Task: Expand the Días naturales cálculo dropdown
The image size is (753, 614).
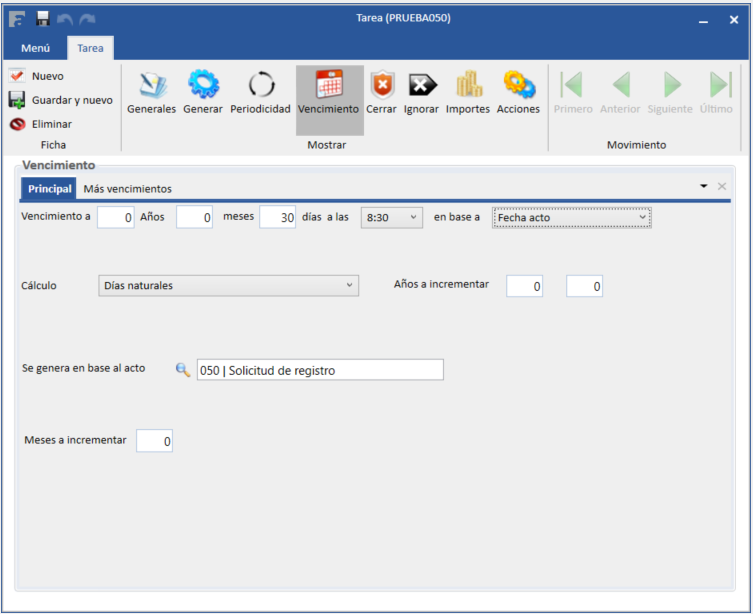Action: click(x=229, y=286)
